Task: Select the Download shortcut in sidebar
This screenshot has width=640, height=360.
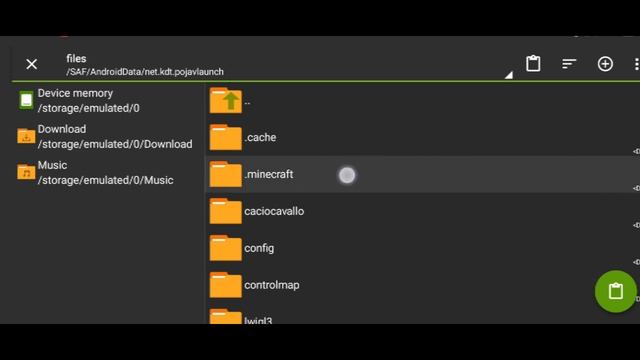Action: pyautogui.click(x=107, y=136)
